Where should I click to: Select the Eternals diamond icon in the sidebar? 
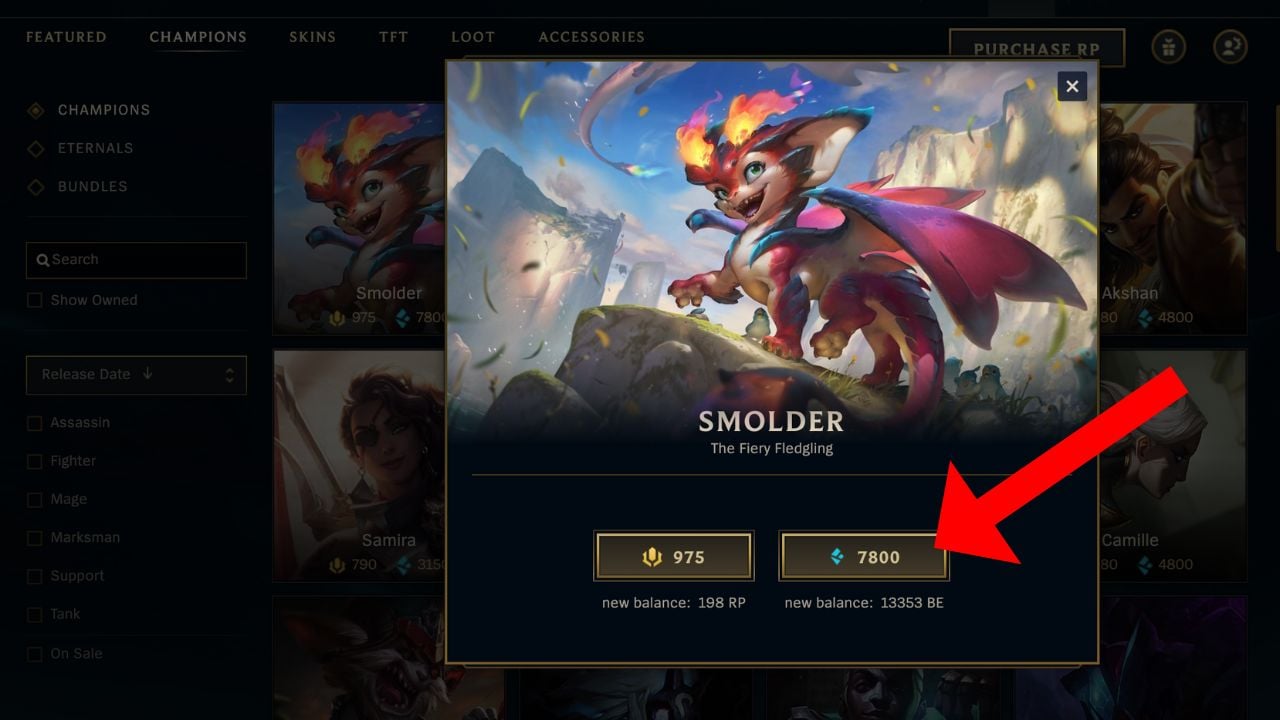click(36, 148)
